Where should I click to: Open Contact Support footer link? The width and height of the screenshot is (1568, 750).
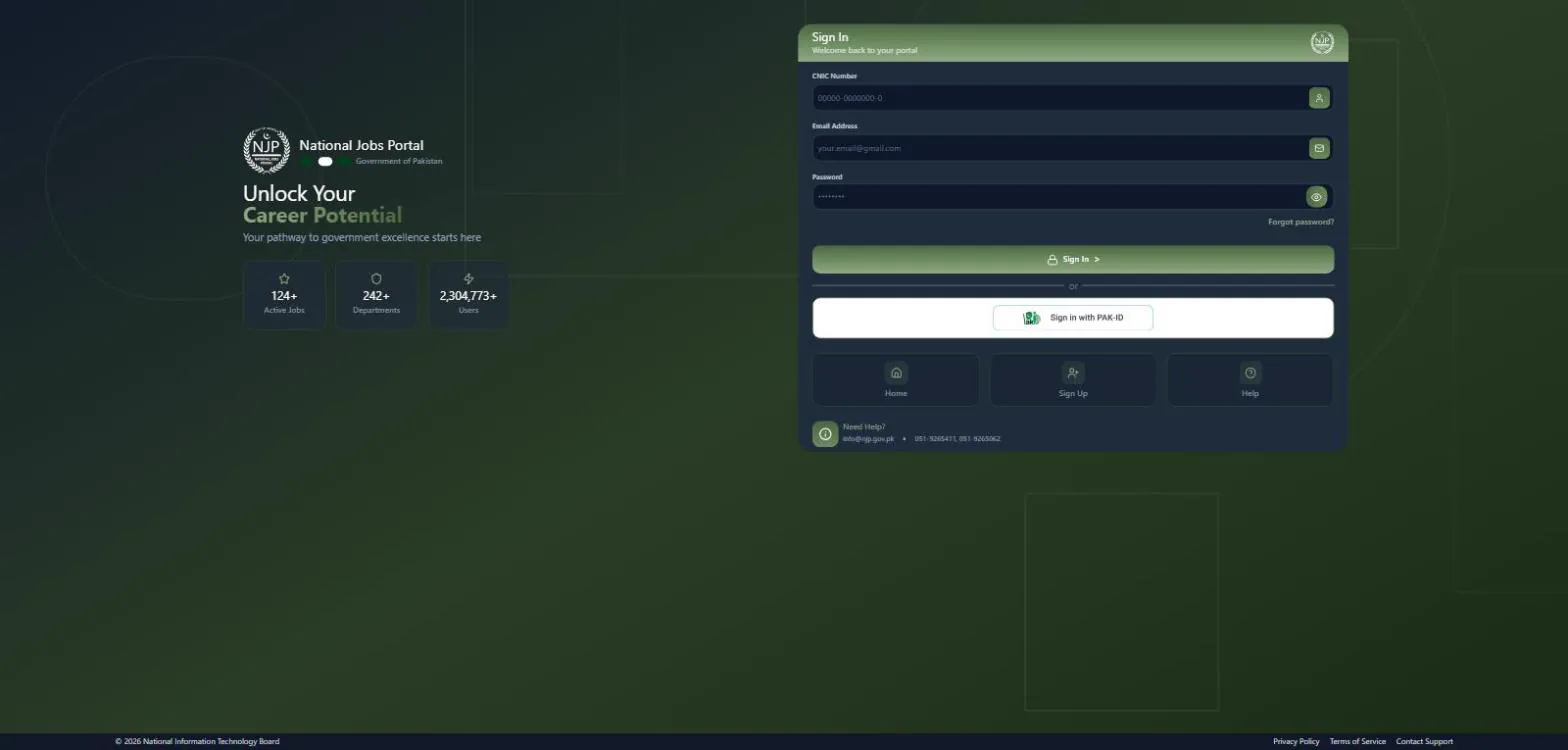[x=1424, y=742]
